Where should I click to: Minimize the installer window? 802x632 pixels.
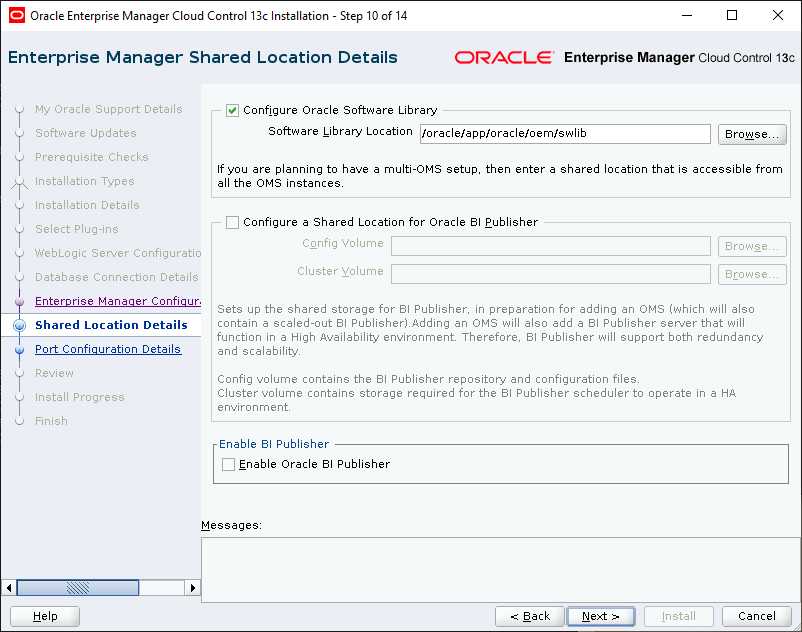click(x=687, y=15)
